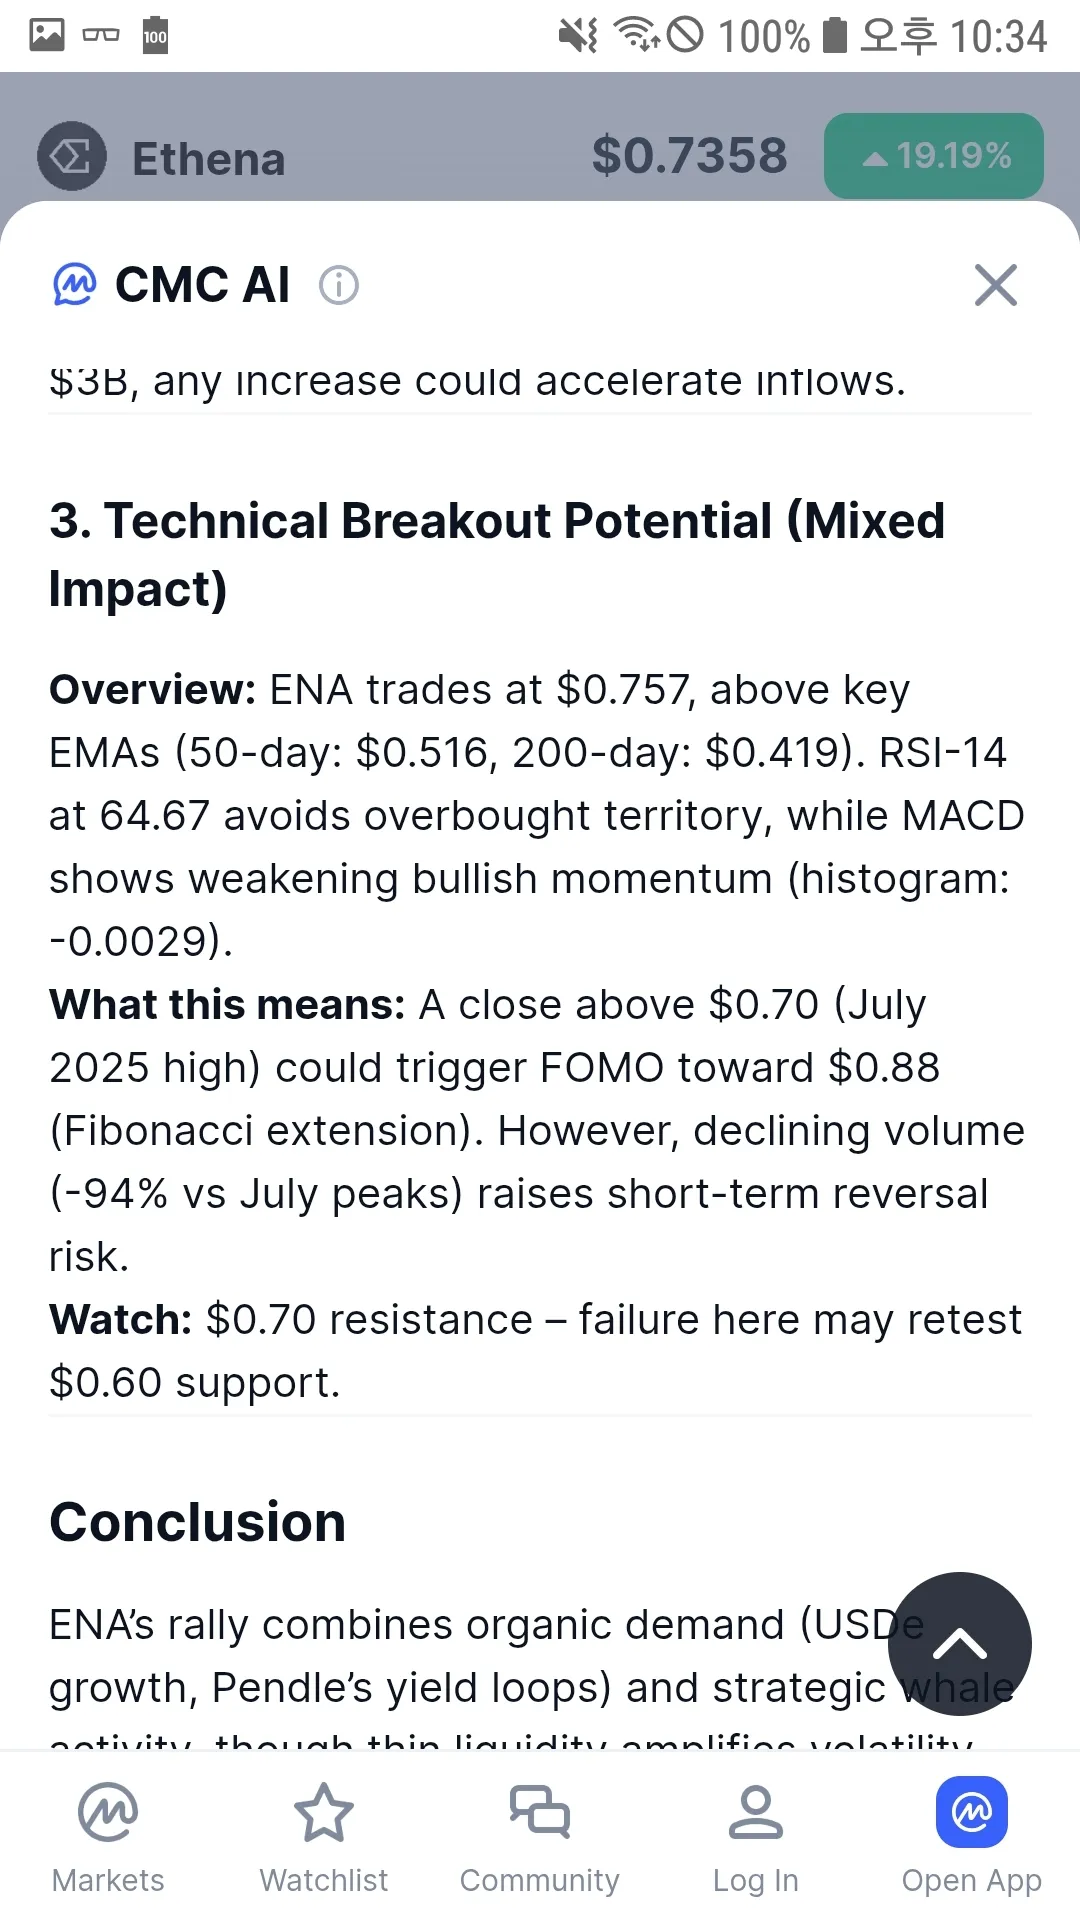Tap the CMC AI title text
The height and width of the screenshot is (1920, 1080).
tap(203, 285)
